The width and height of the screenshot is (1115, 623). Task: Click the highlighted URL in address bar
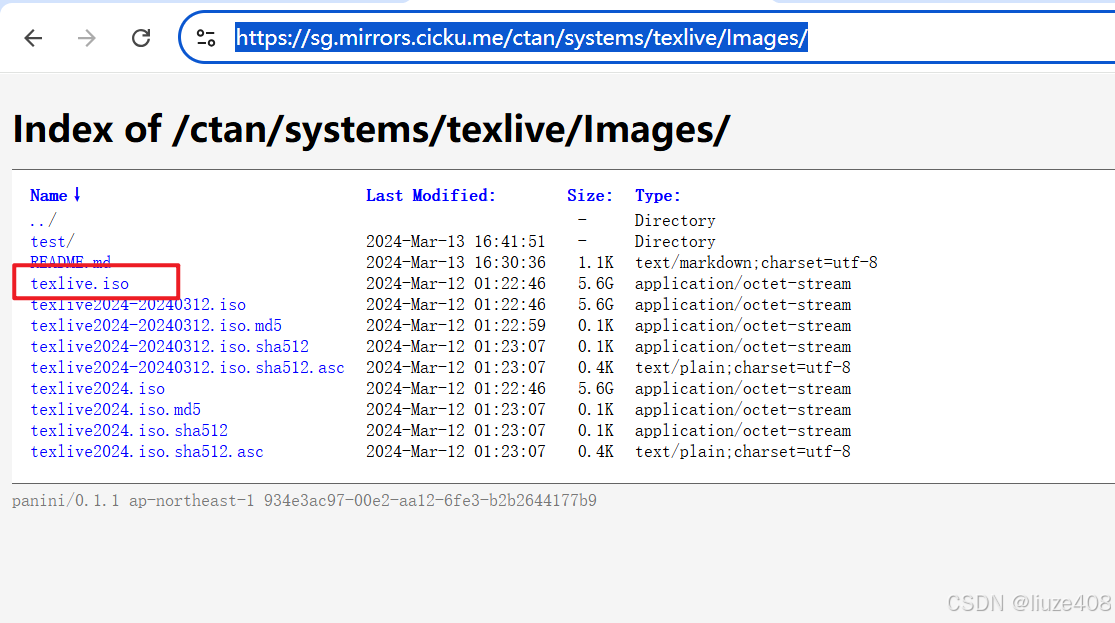[521, 38]
